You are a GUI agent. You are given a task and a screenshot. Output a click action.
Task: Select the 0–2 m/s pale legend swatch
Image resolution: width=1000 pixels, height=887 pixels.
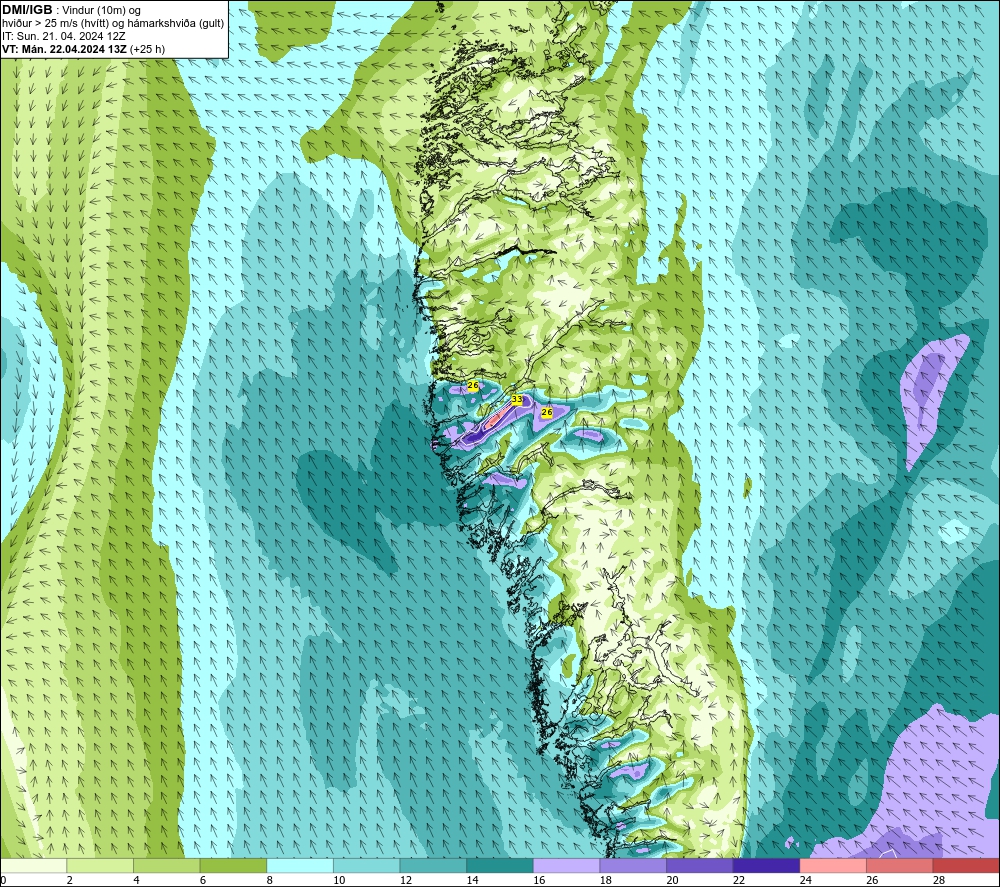pyautogui.click(x=33, y=866)
